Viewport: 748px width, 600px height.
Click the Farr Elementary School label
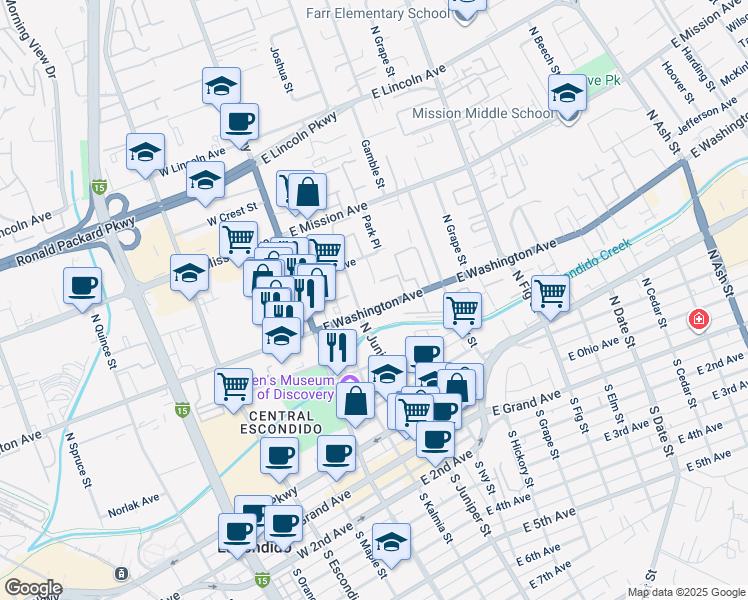click(x=378, y=13)
